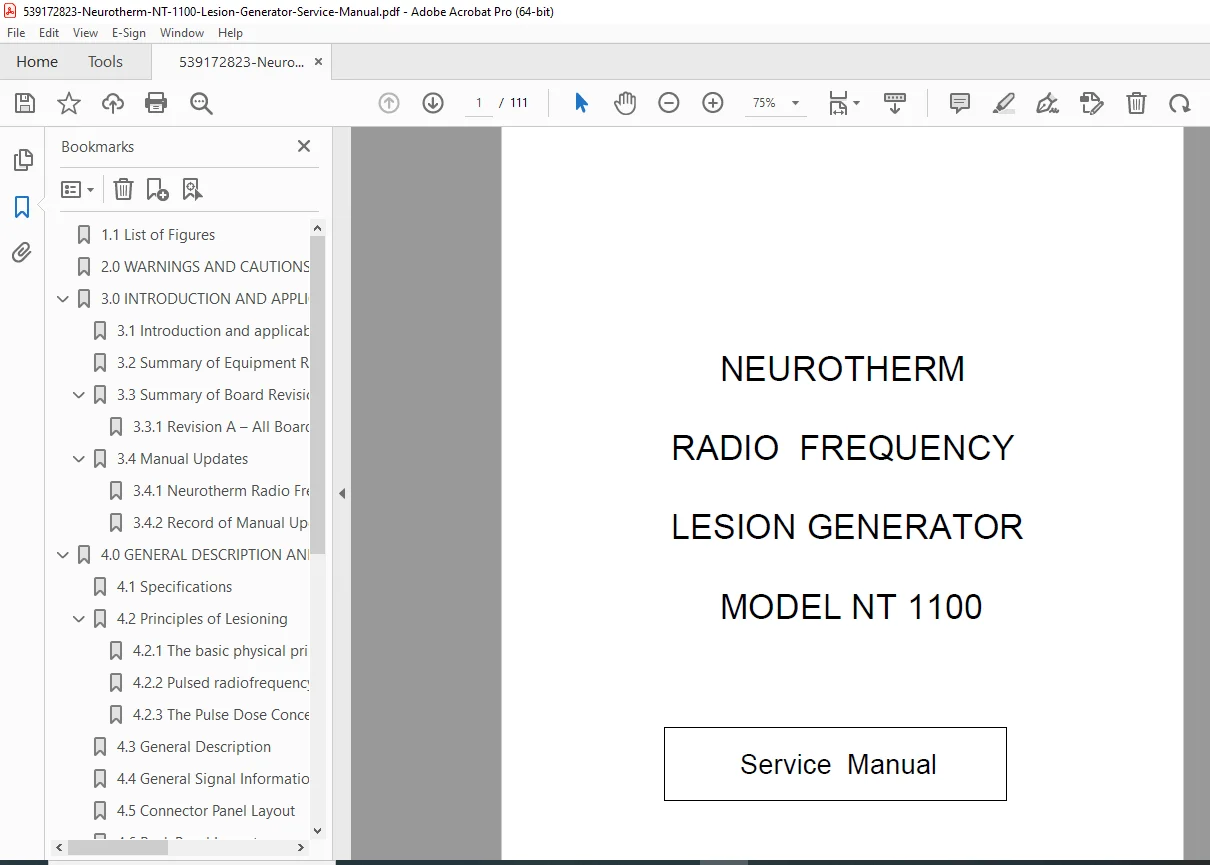Add new bookmark icon
Viewport: 1210px width, 865px height.
157,189
